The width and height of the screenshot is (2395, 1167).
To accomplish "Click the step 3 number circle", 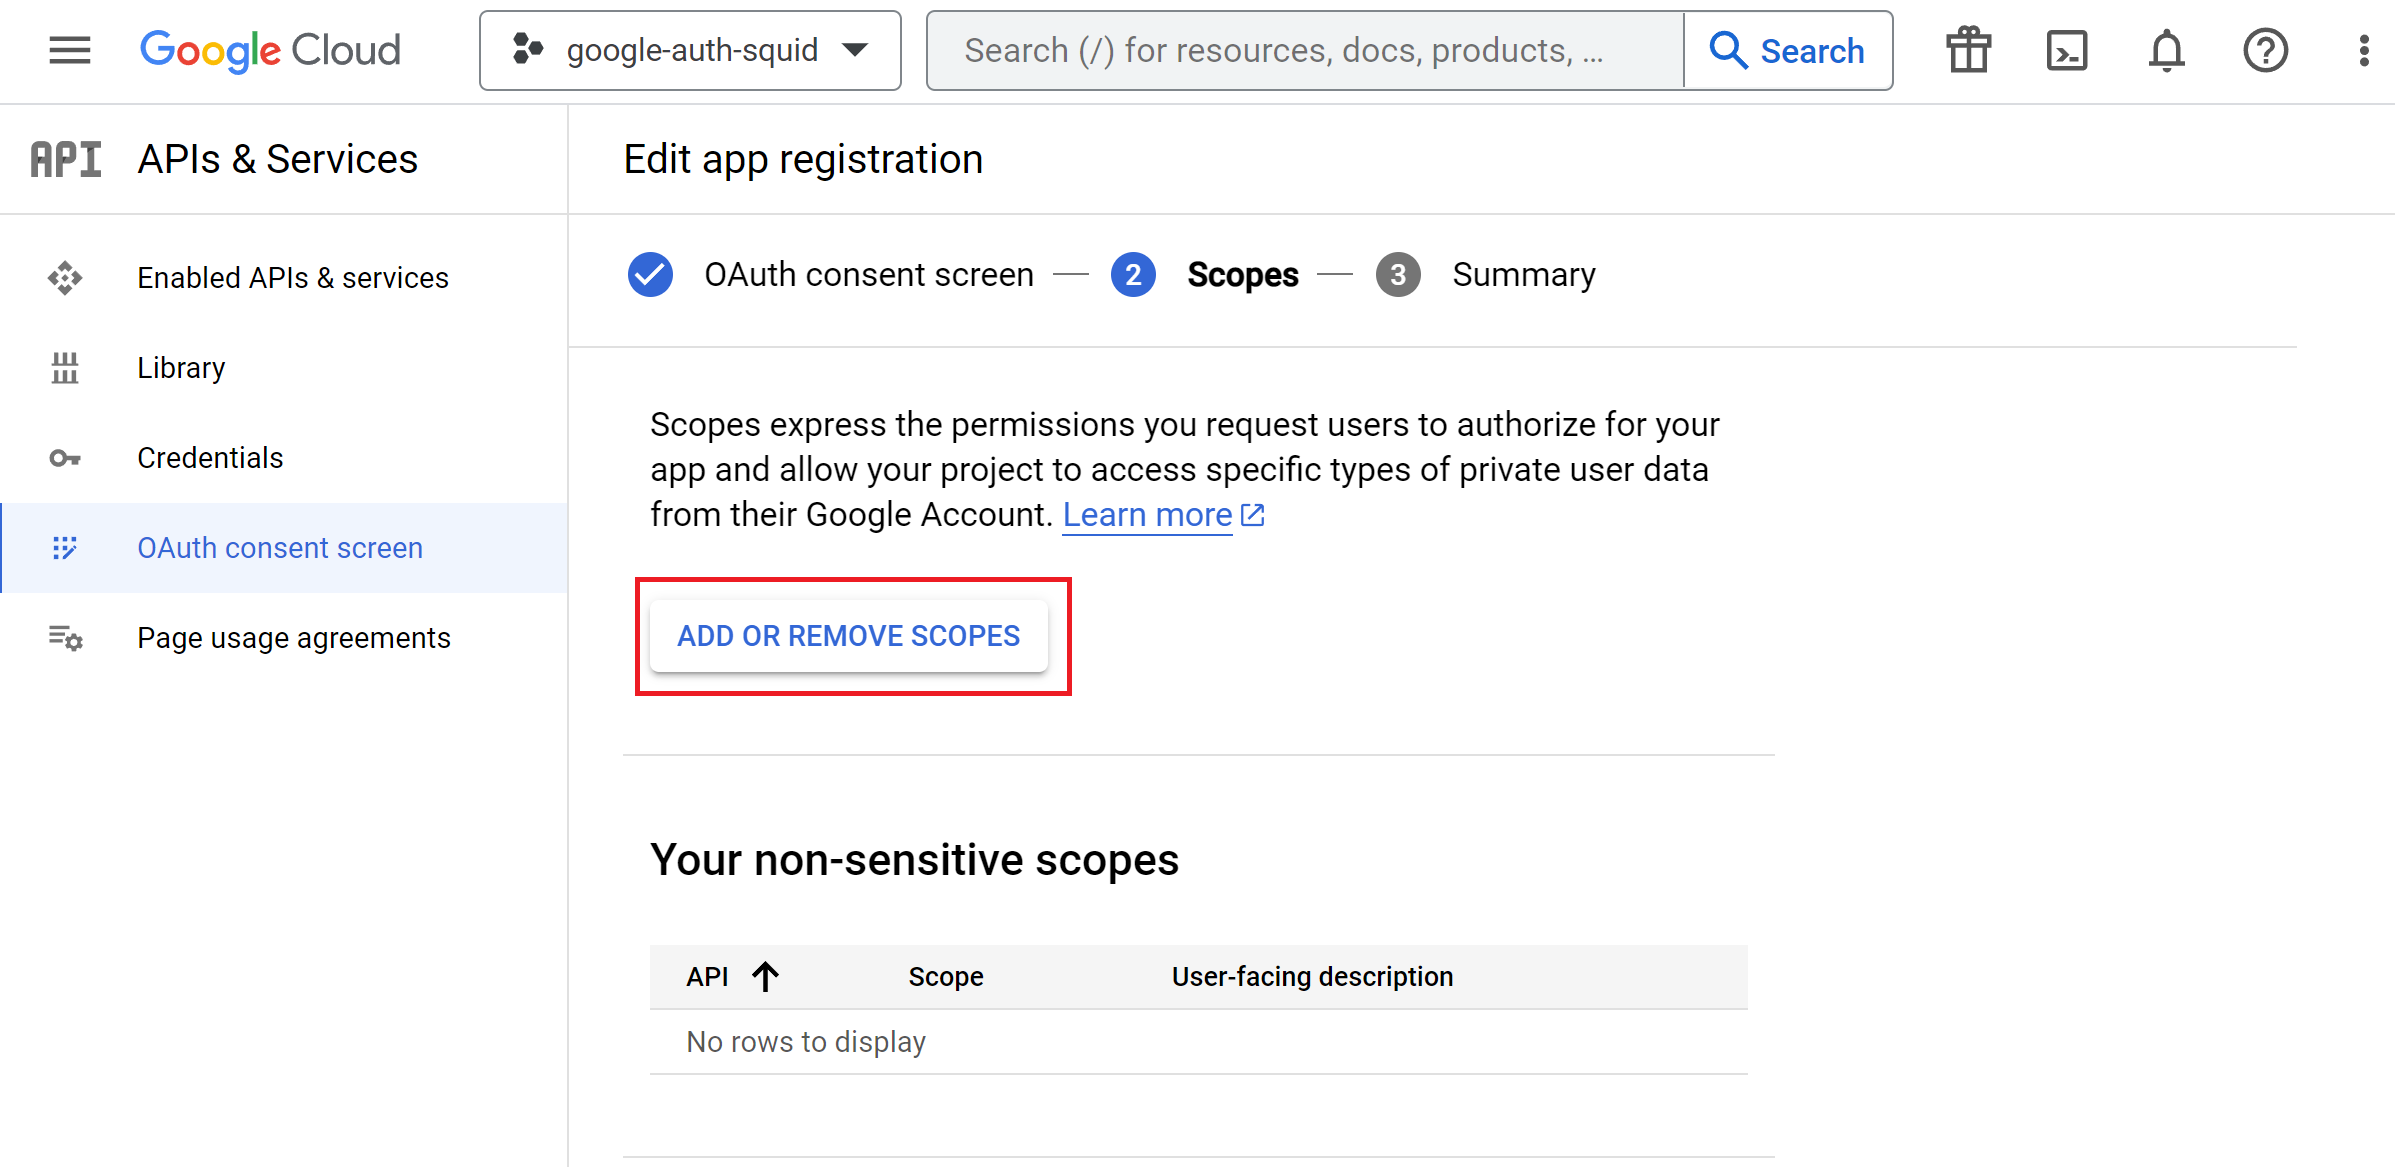I will [1398, 274].
